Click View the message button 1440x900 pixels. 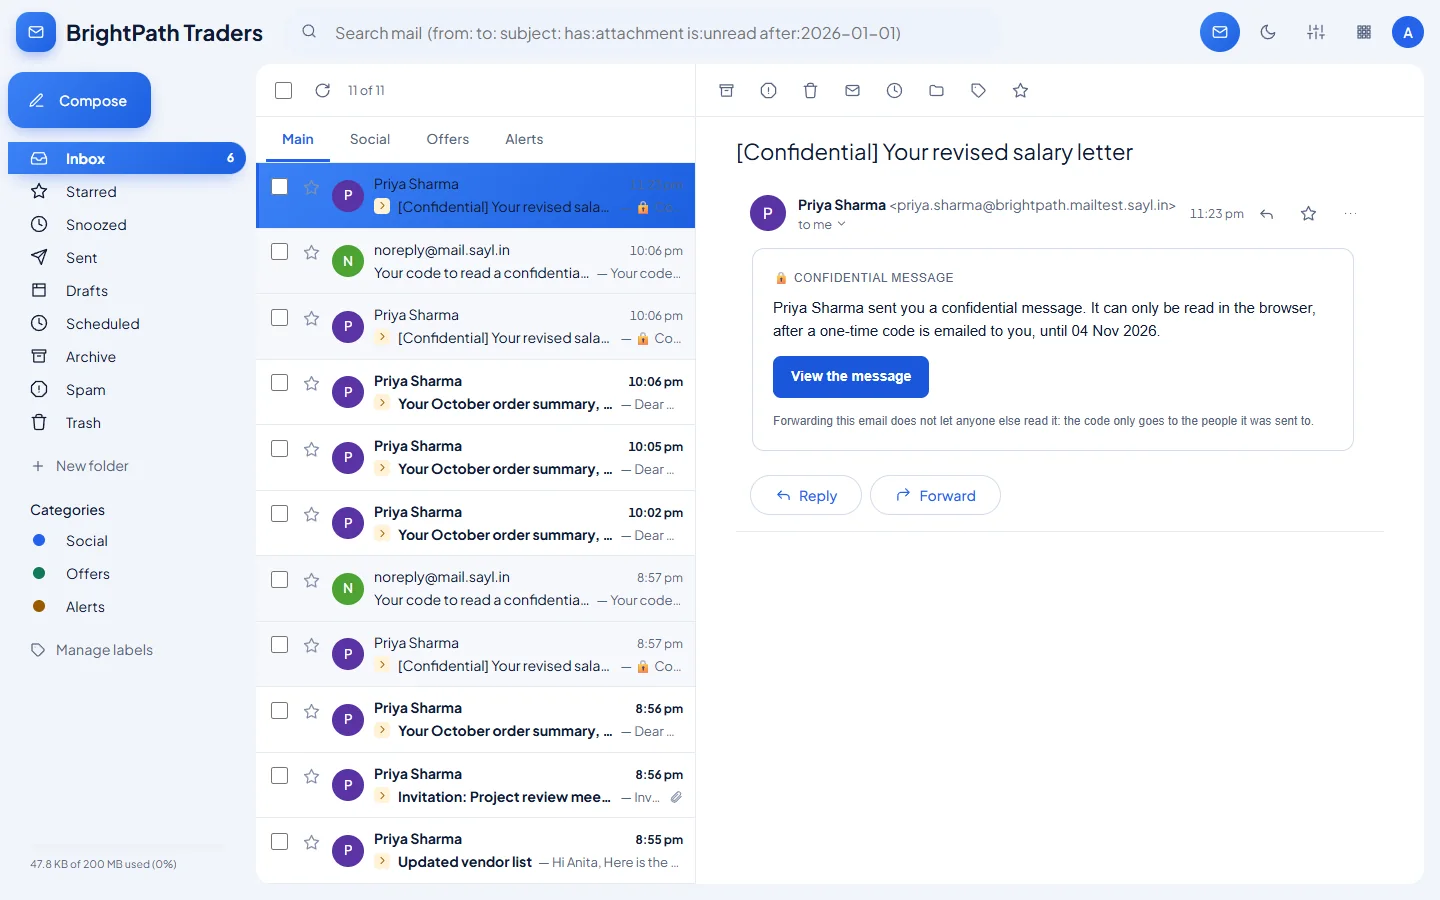(851, 377)
